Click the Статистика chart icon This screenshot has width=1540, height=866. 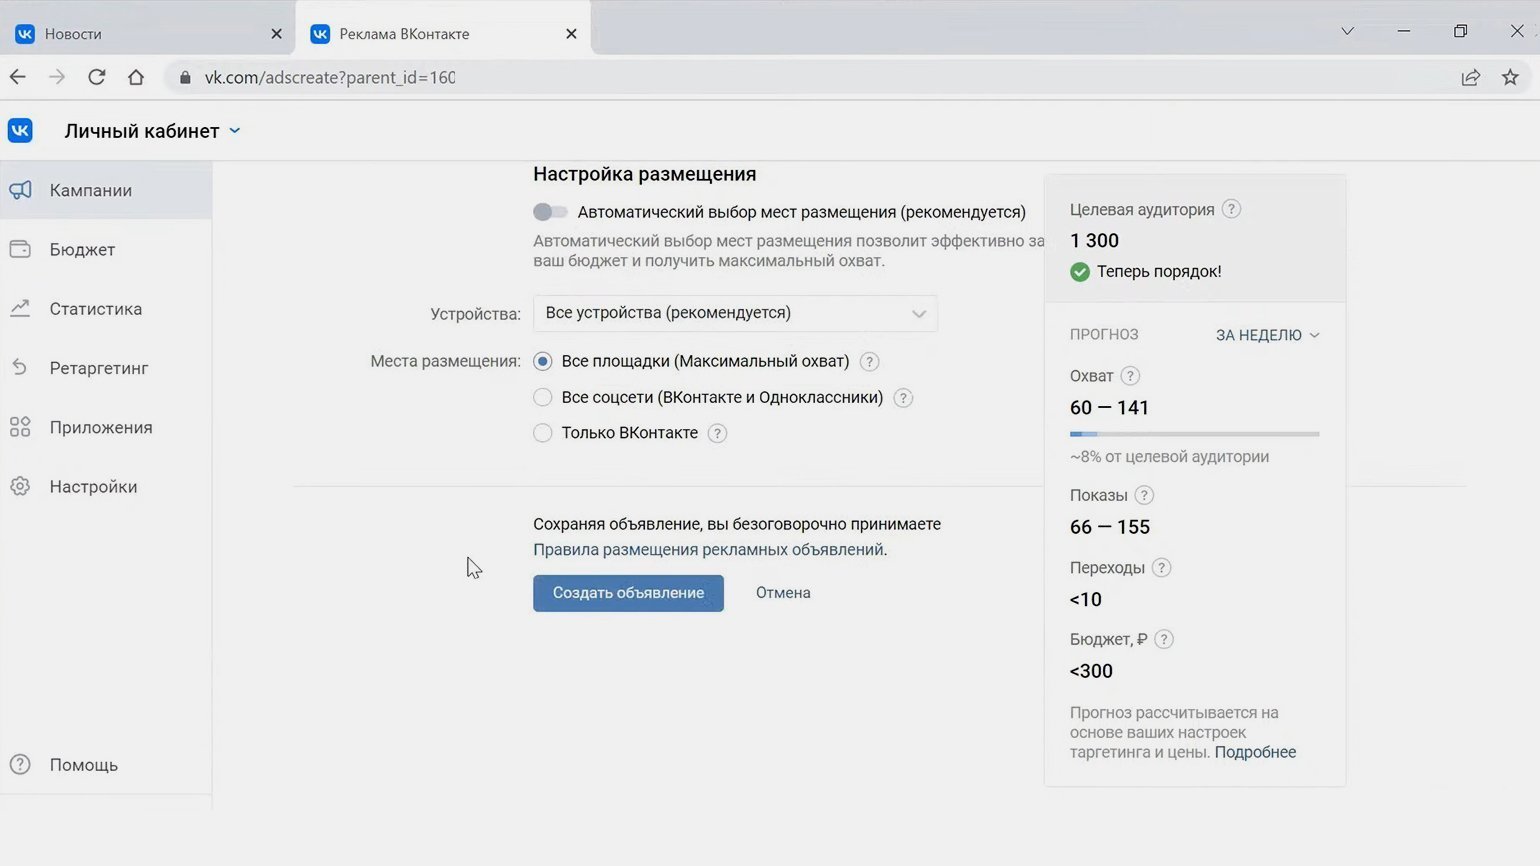point(20,308)
